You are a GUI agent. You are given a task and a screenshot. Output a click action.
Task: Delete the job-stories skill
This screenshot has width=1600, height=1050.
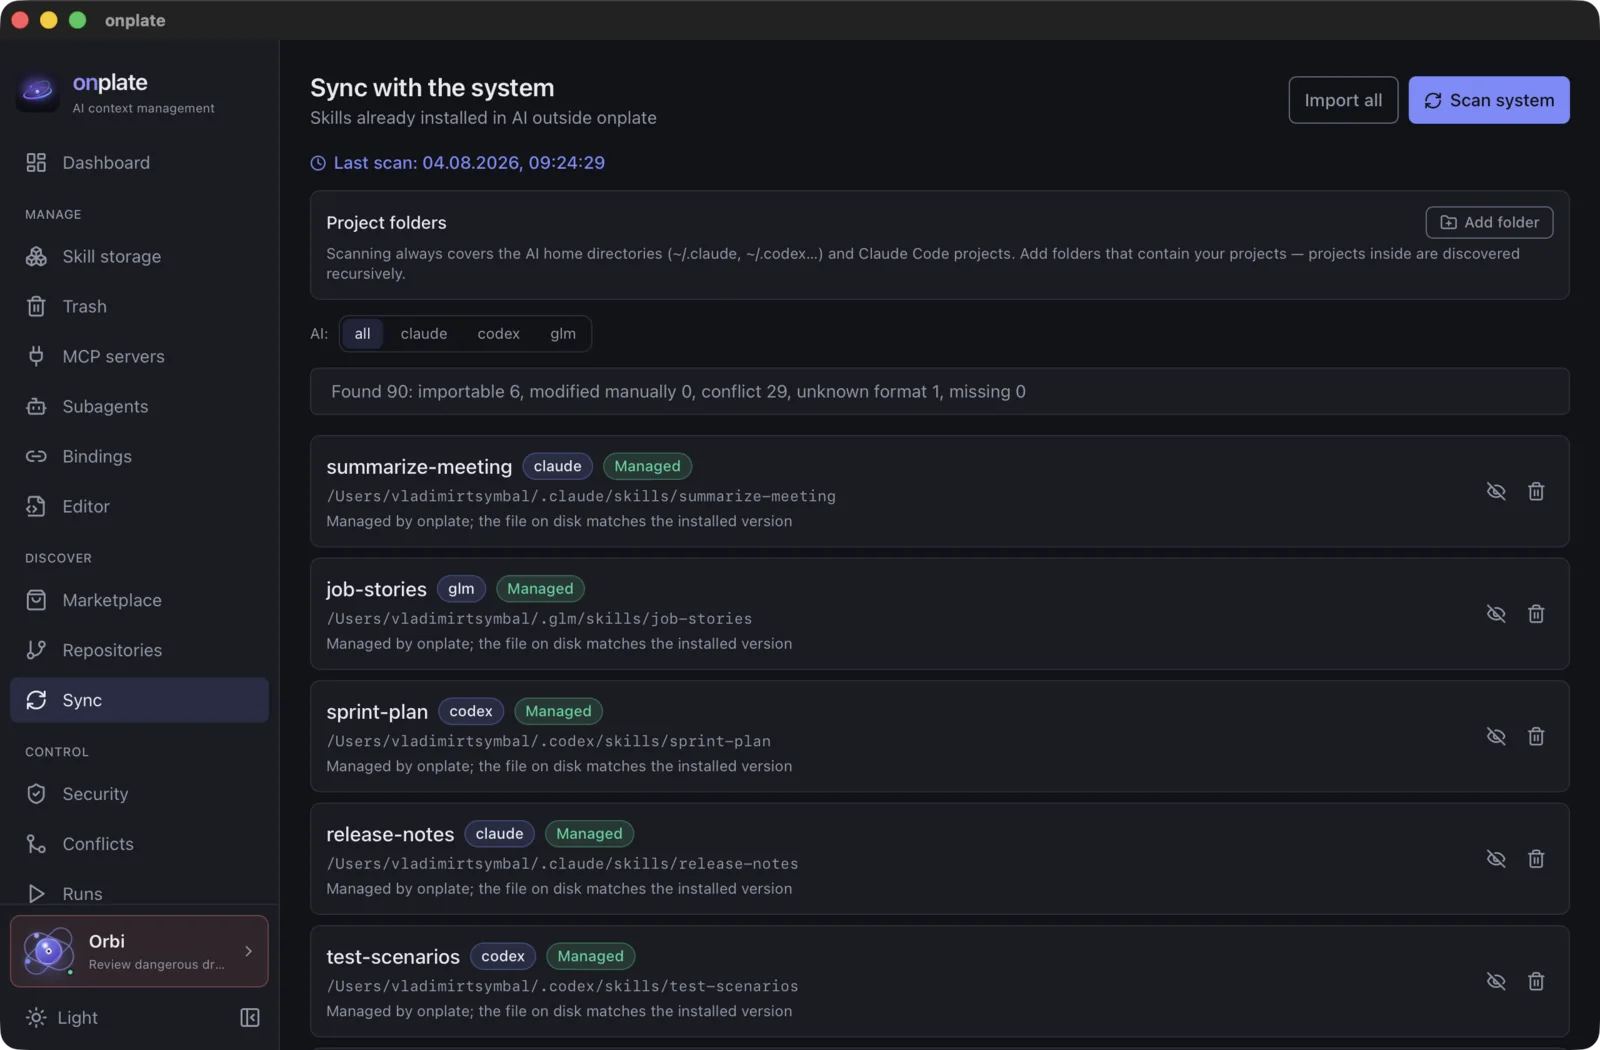pos(1536,614)
